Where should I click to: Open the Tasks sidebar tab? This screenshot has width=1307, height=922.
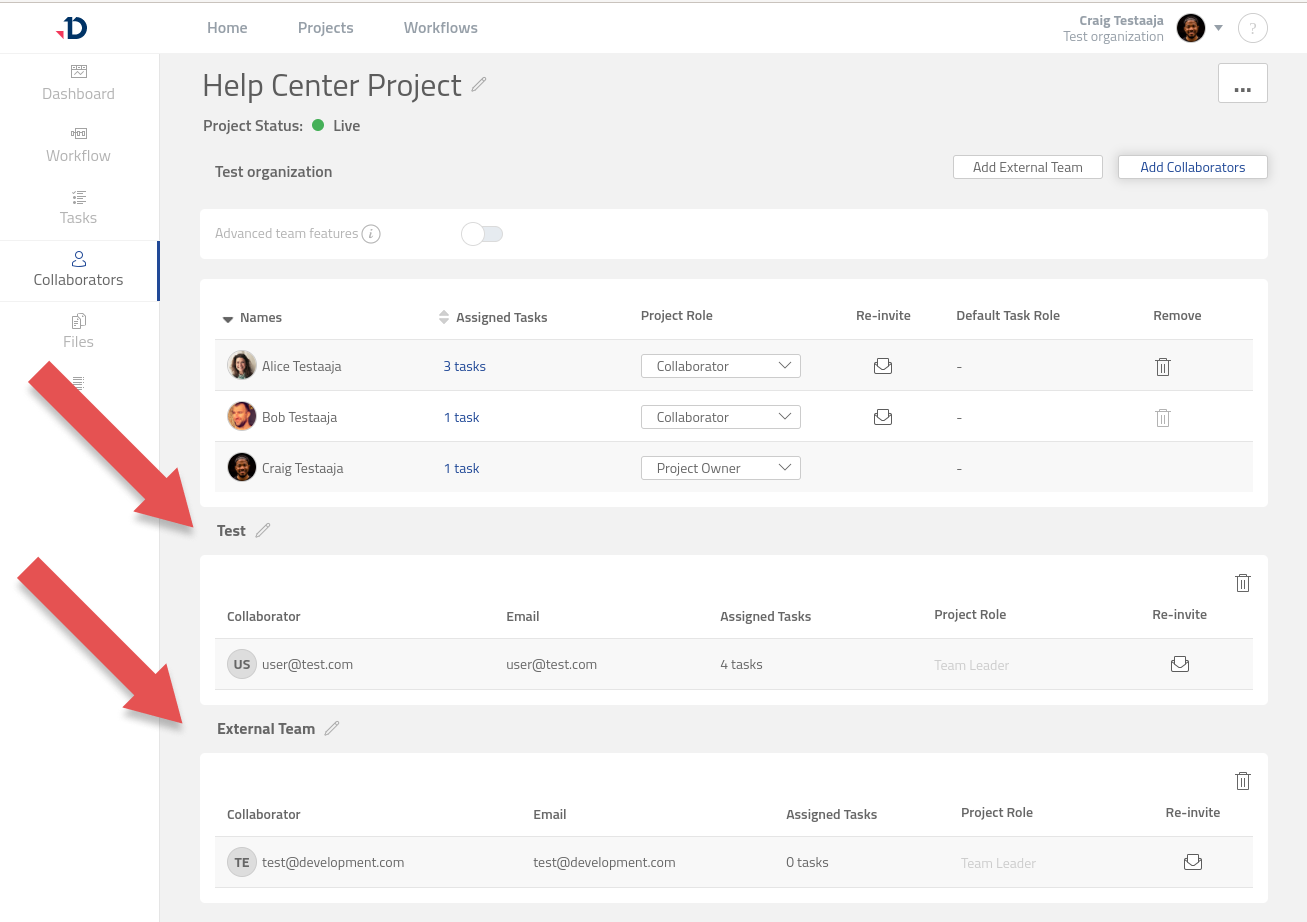pyautogui.click(x=78, y=207)
